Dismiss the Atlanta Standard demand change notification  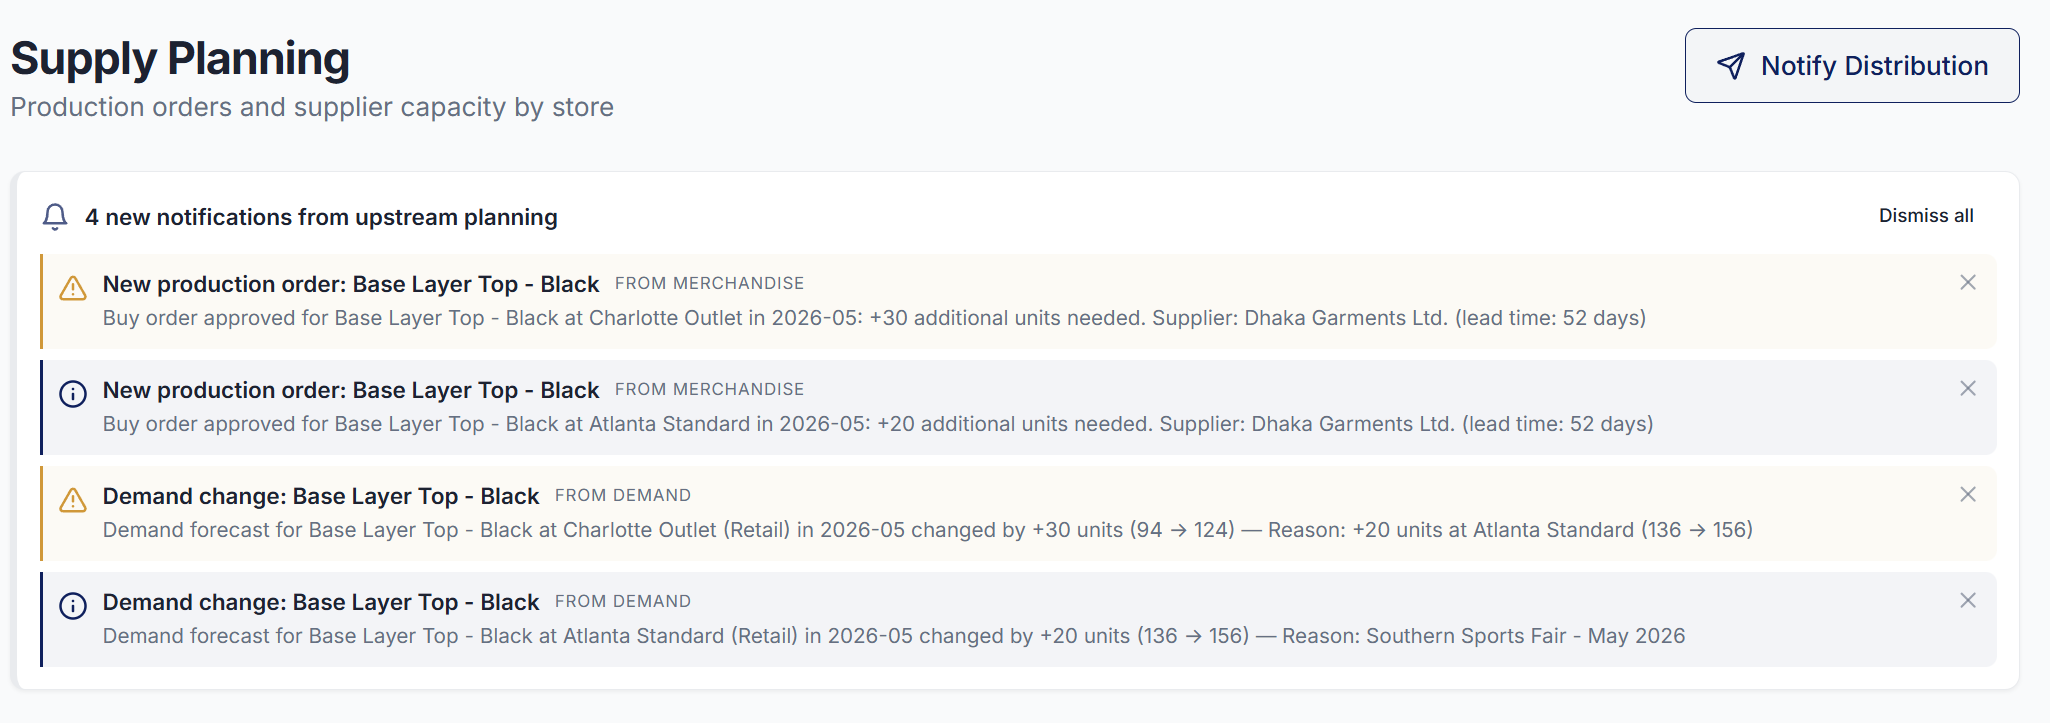pos(1968,601)
